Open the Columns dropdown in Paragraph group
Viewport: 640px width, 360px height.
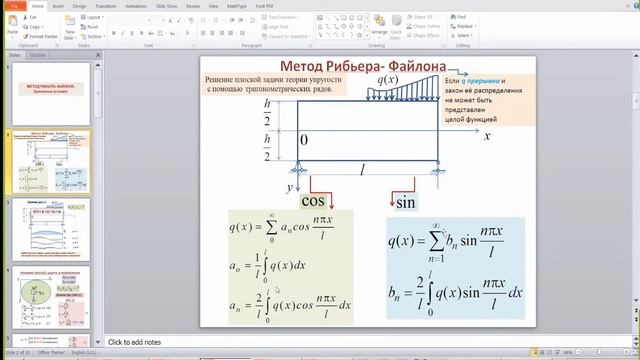pos(244,33)
